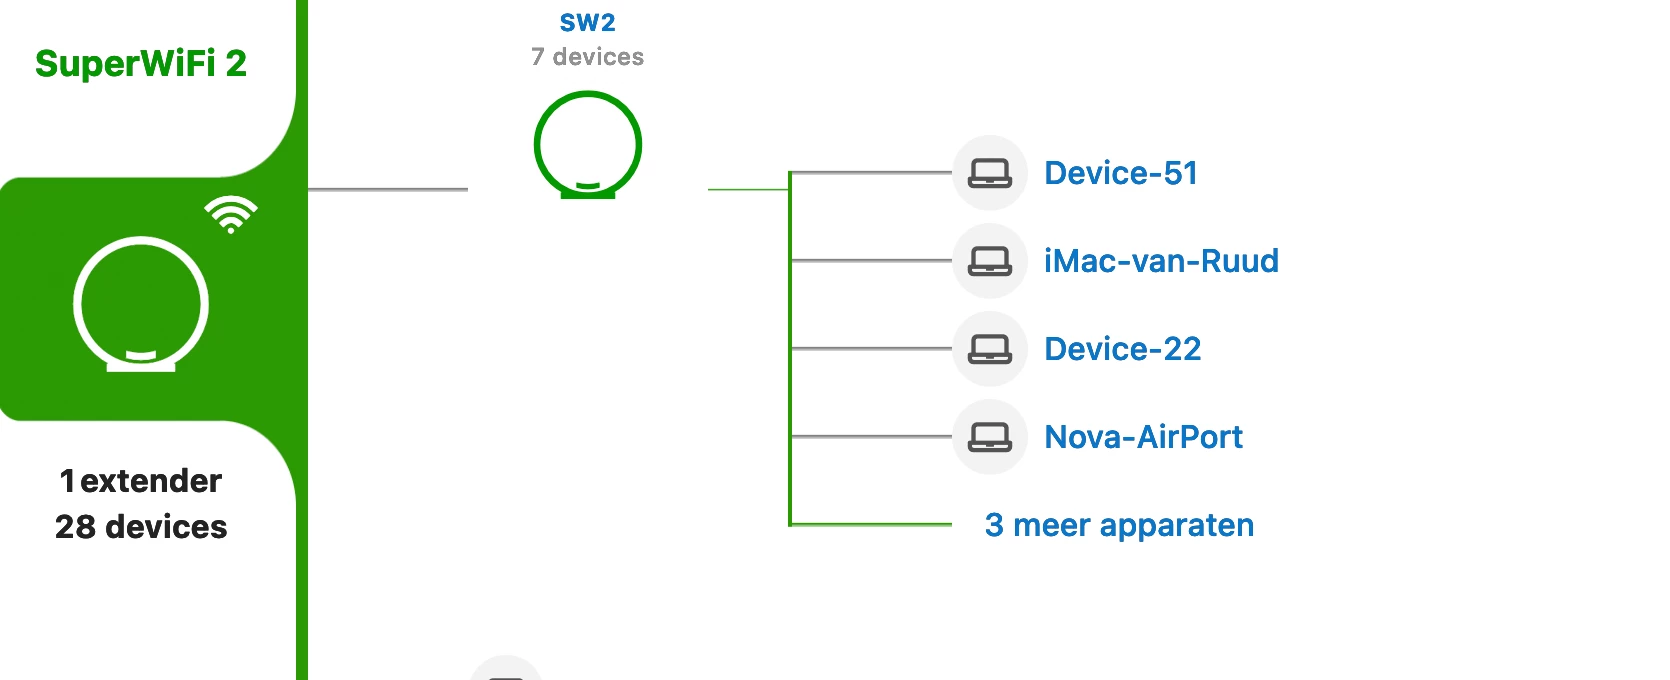
Task: Click the partial device icon at bottom
Action: click(506, 668)
